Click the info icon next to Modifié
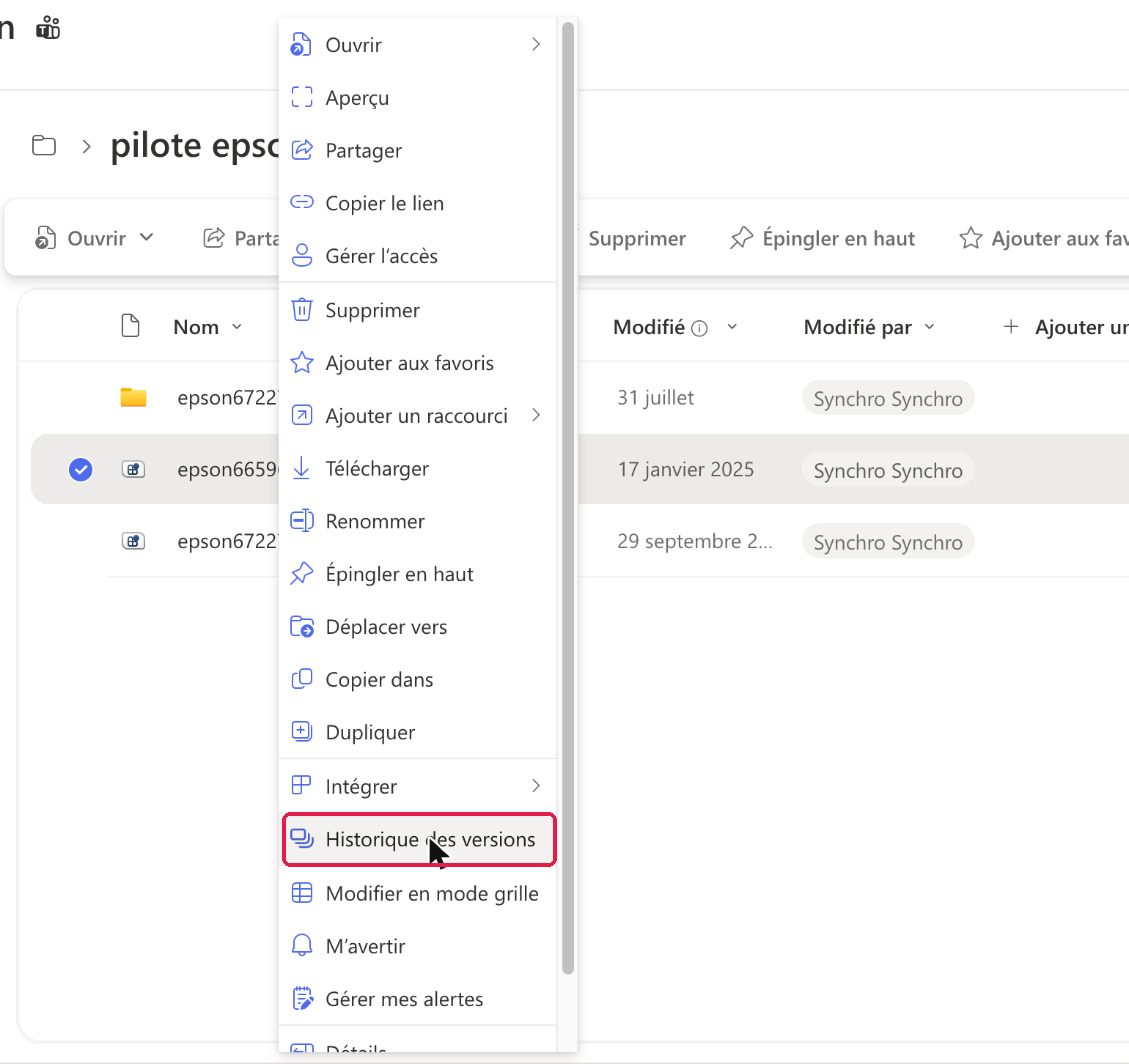 [x=699, y=328]
